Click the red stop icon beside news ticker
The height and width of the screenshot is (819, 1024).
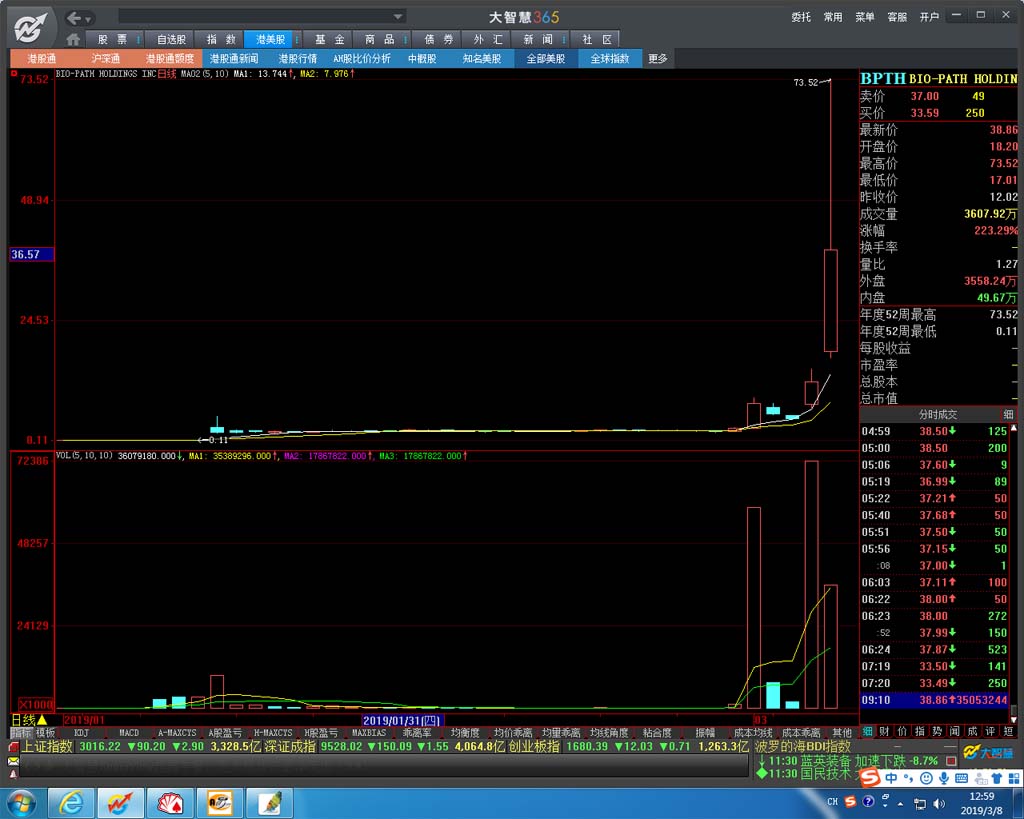pyautogui.click(x=951, y=761)
